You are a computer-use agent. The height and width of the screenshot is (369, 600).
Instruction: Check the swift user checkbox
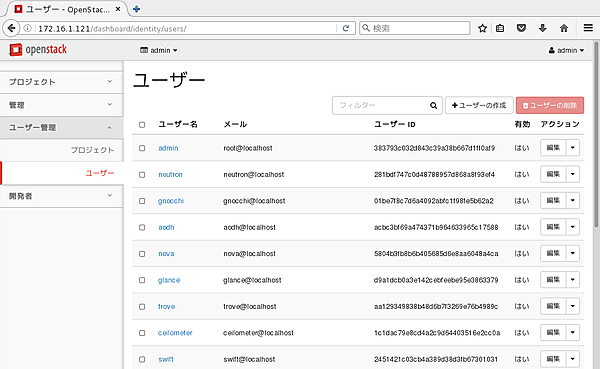[142, 359]
